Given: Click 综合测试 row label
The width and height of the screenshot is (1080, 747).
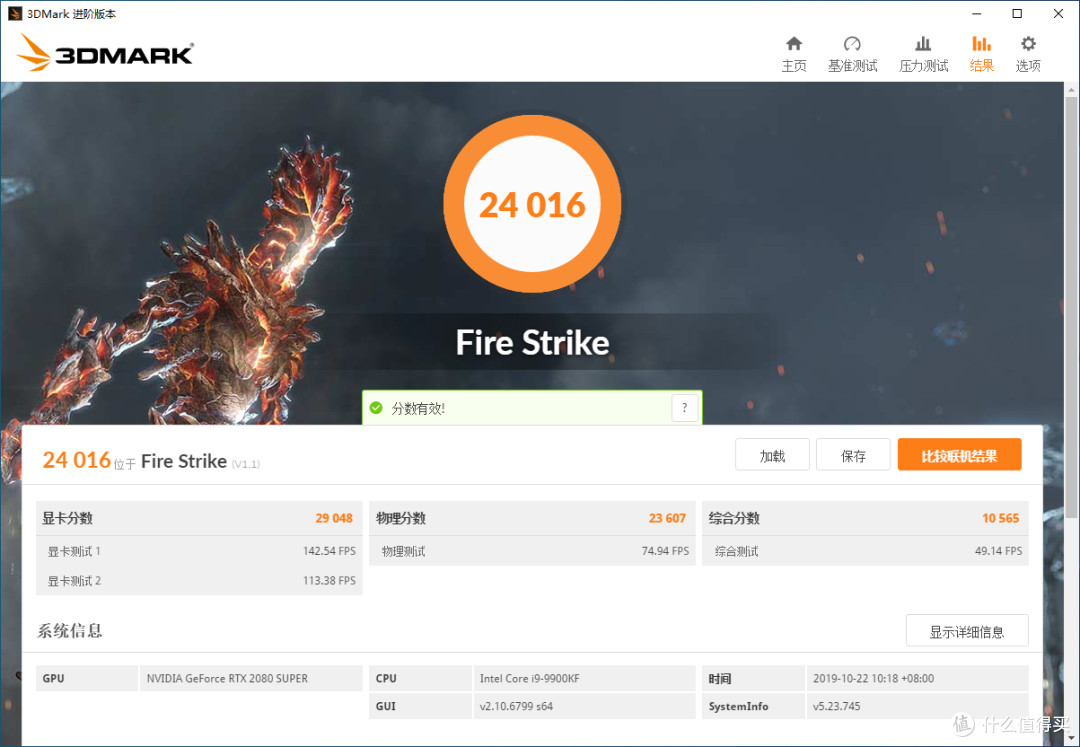Looking at the screenshot, I should click(x=737, y=551).
